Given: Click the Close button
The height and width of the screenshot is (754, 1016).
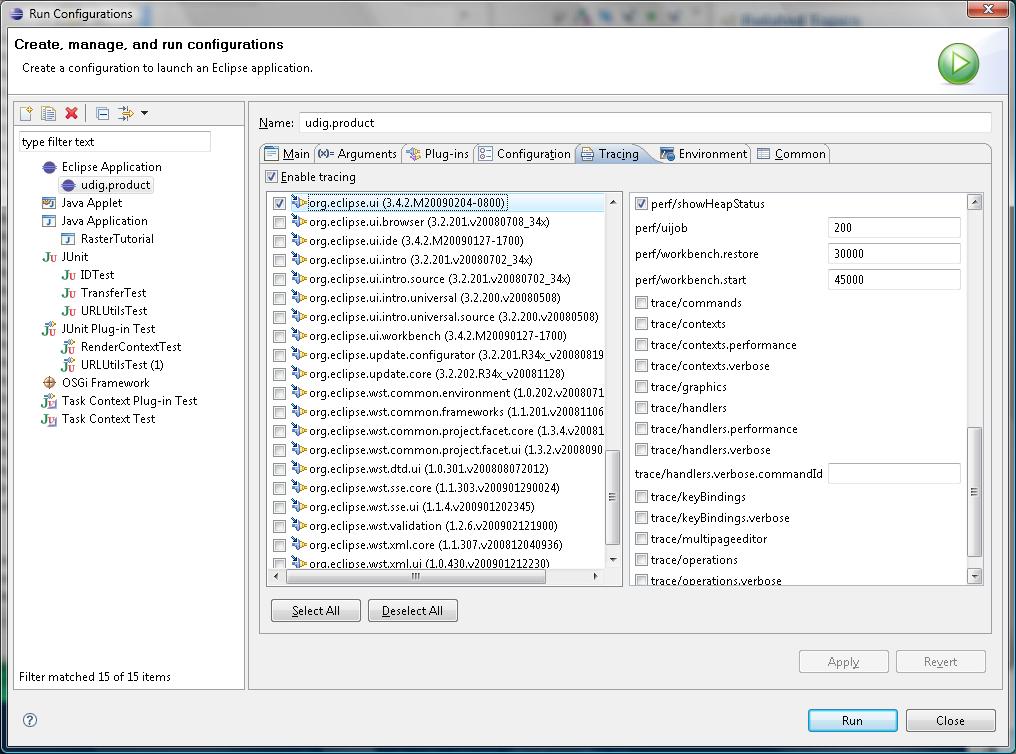Looking at the screenshot, I should [x=951, y=720].
